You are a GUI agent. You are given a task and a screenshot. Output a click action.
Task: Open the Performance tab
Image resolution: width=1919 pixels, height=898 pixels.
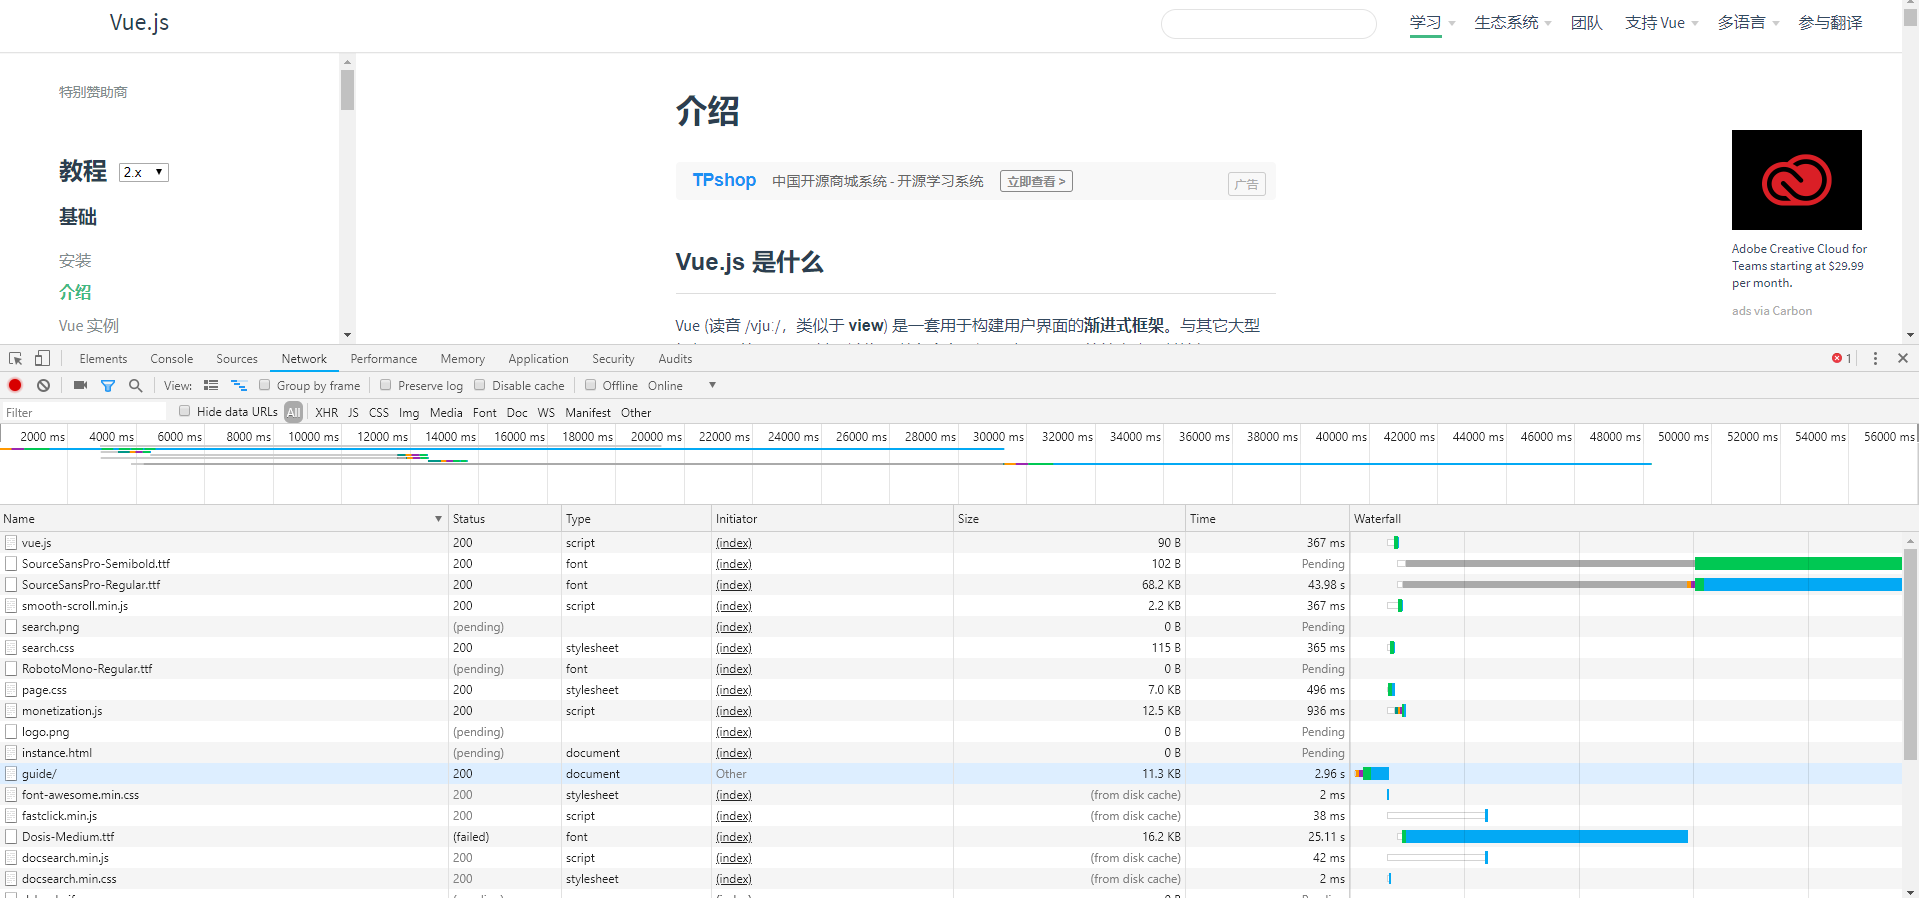tap(383, 359)
